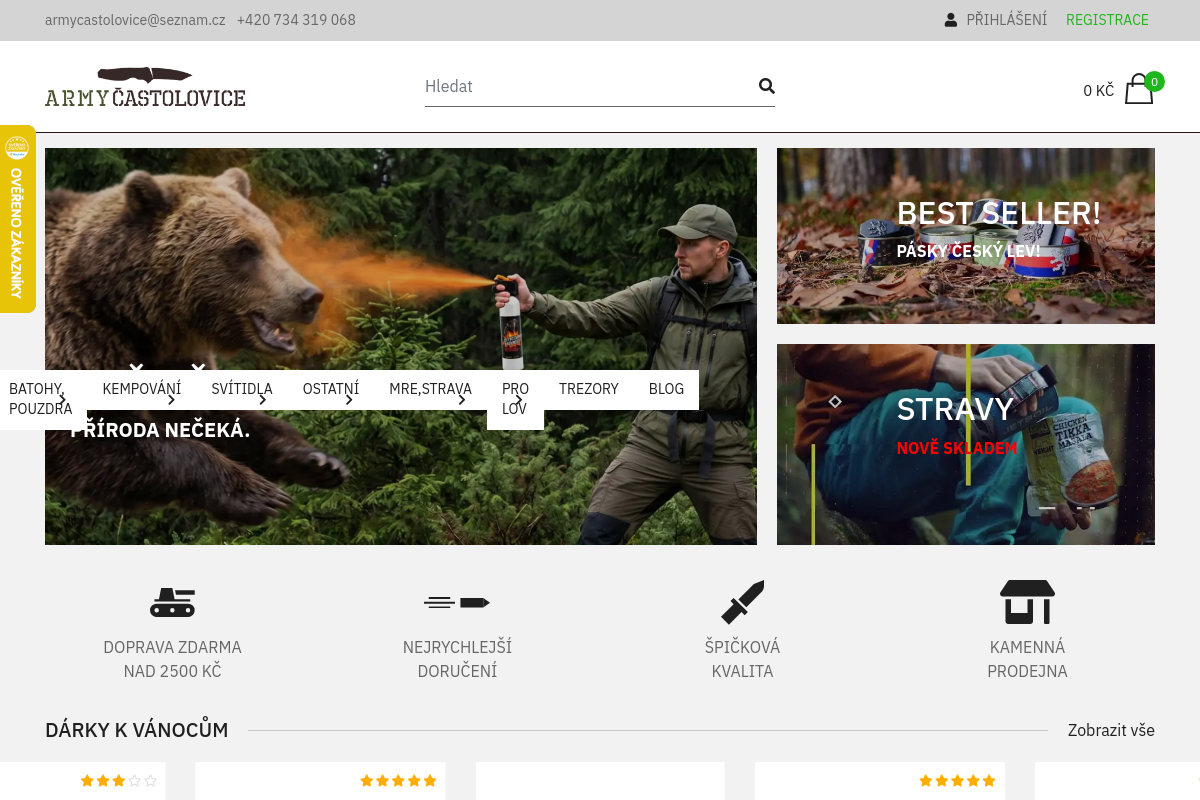Image resolution: width=1200 pixels, height=800 pixels.
Task: Click the knife icon for top quality
Action: 742,602
